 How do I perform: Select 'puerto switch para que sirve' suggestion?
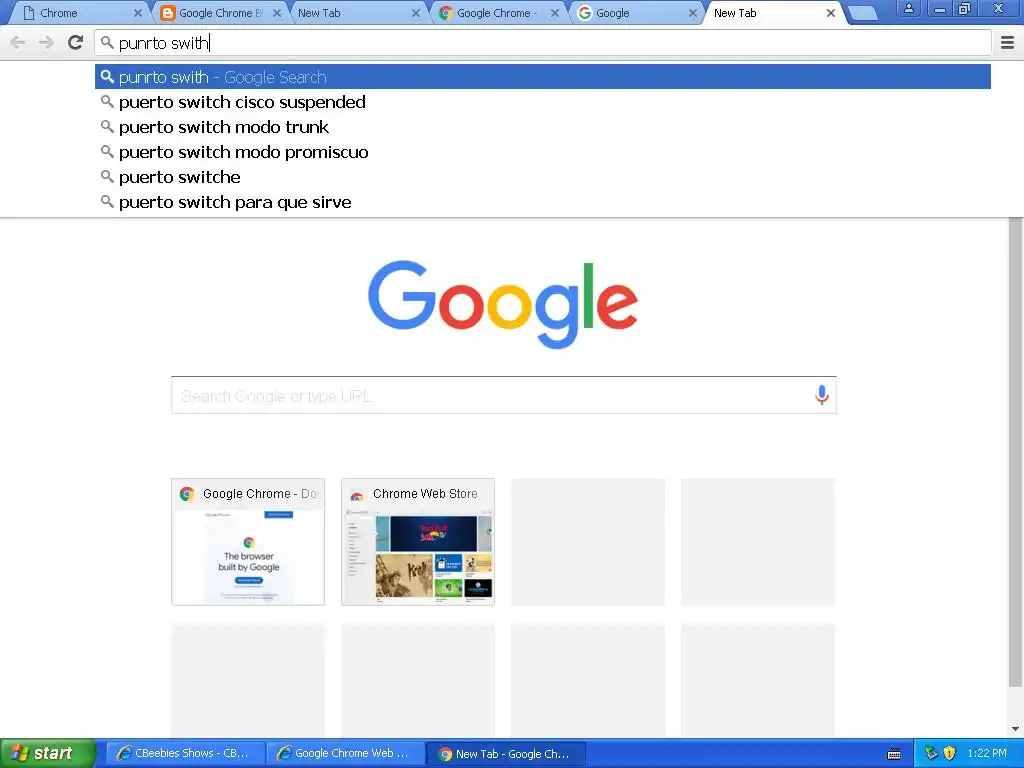point(543,202)
